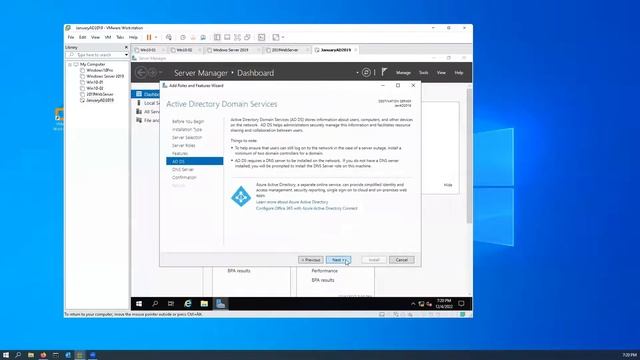Click Server Manager notifications flag icon
Screen dimensions: 640x360
point(384,72)
